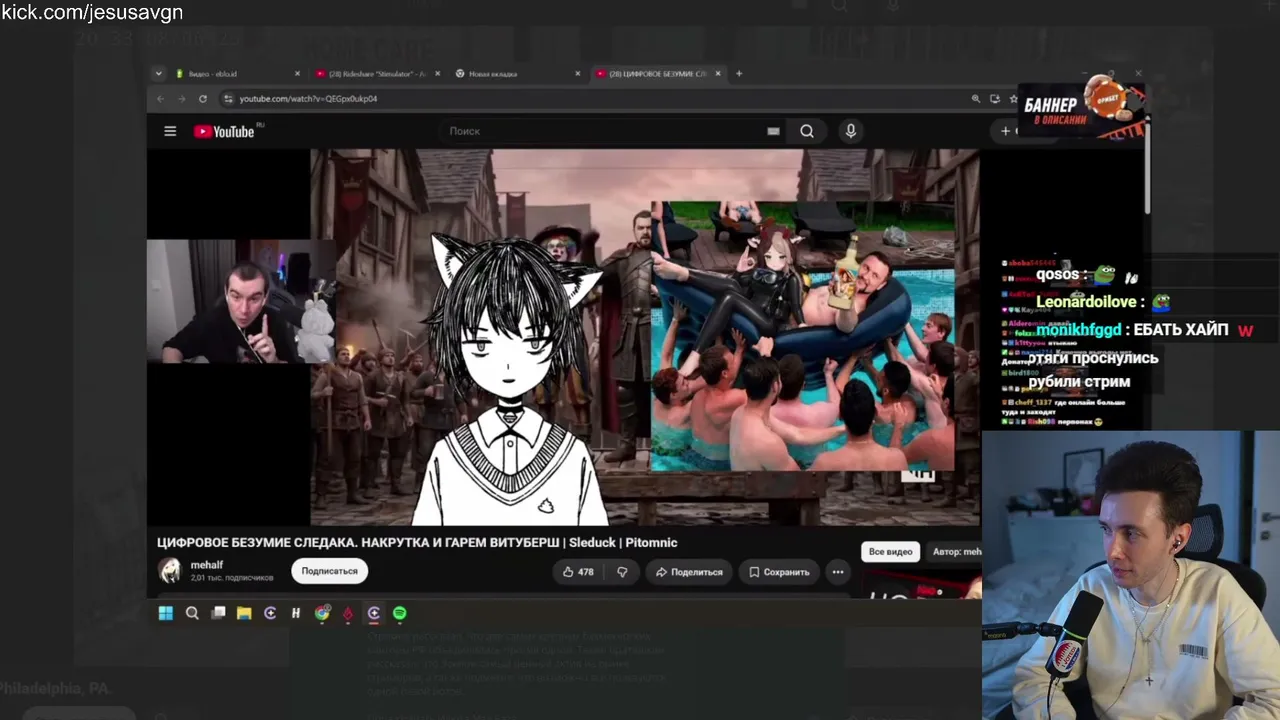The width and height of the screenshot is (1280, 720).
Task: Open the browser zoom magnifier icon
Action: click(x=976, y=99)
